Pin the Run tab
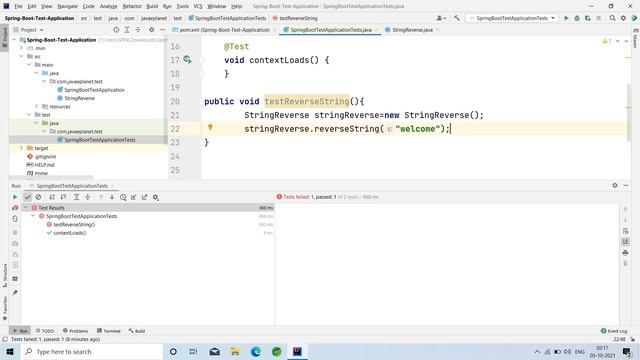Viewport: 640px width, 360px height. point(15,293)
